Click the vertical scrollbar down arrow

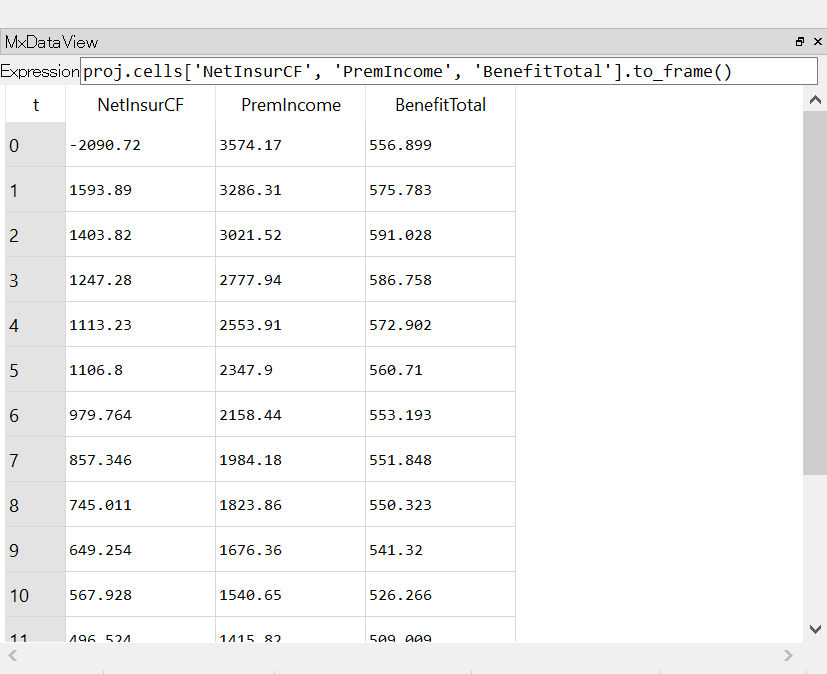pos(815,629)
